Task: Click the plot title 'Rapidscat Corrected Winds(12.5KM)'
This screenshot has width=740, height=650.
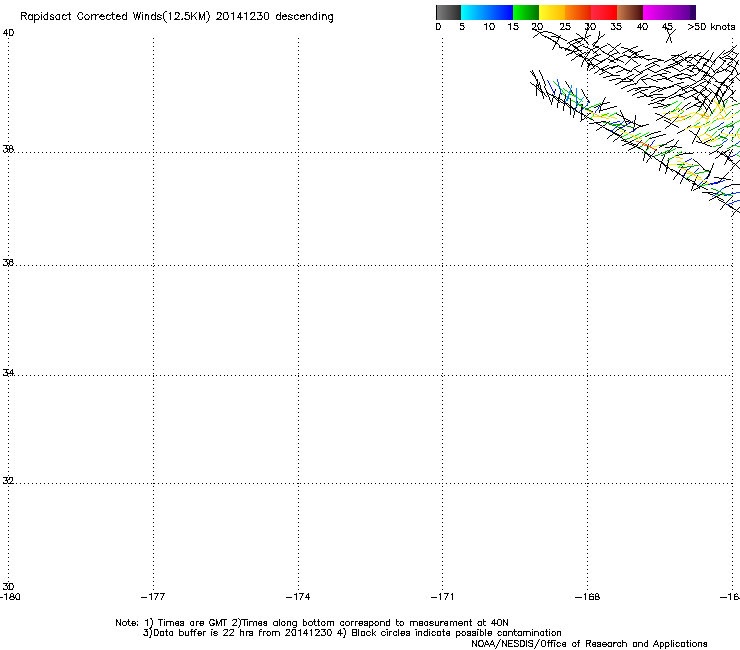Action: coord(115,17)
